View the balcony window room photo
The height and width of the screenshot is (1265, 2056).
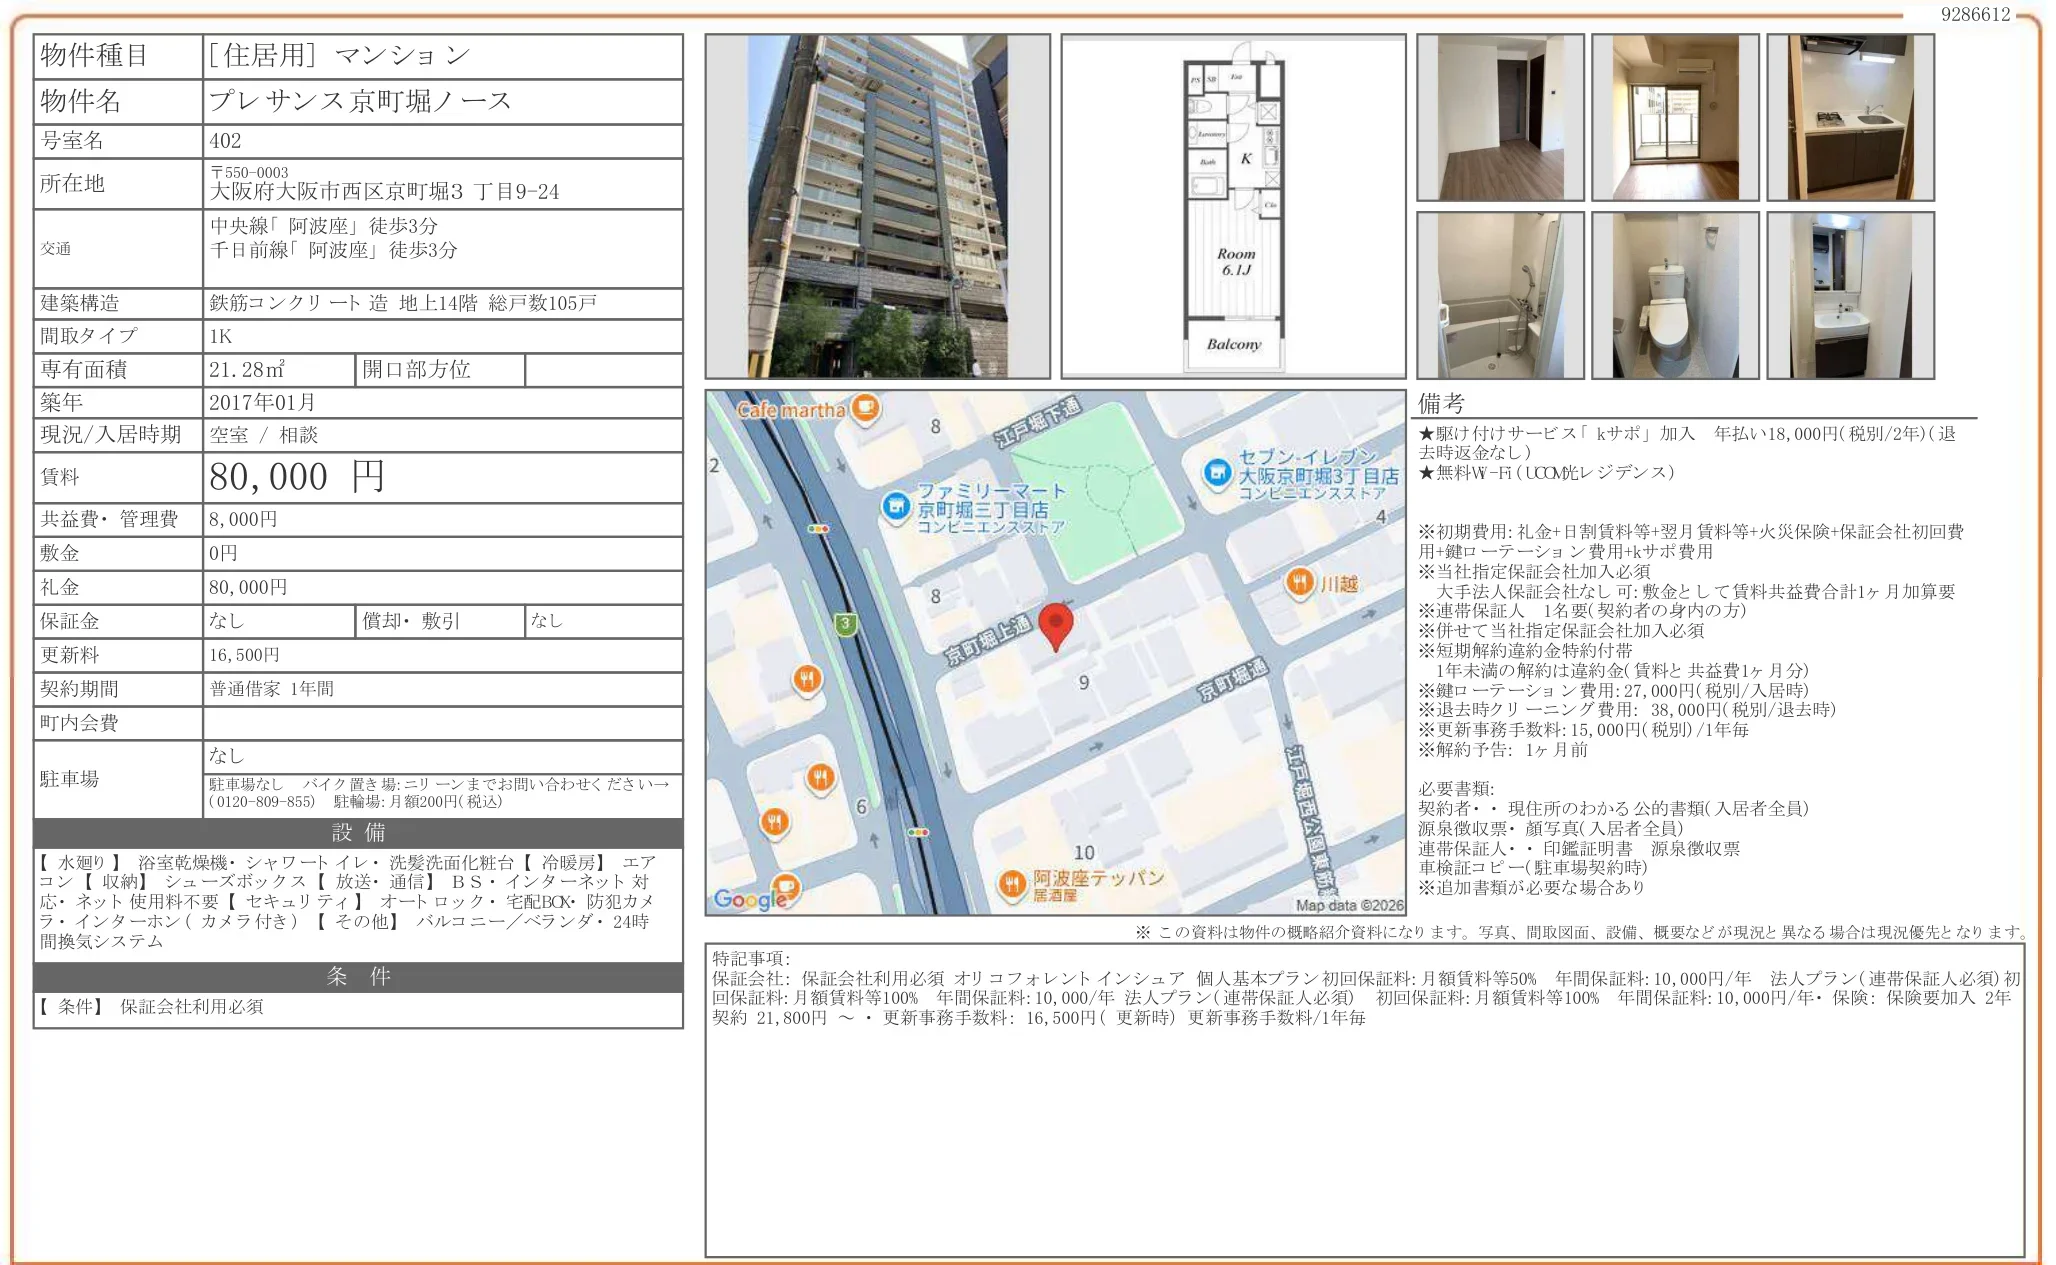click(x=1674, y=117)
